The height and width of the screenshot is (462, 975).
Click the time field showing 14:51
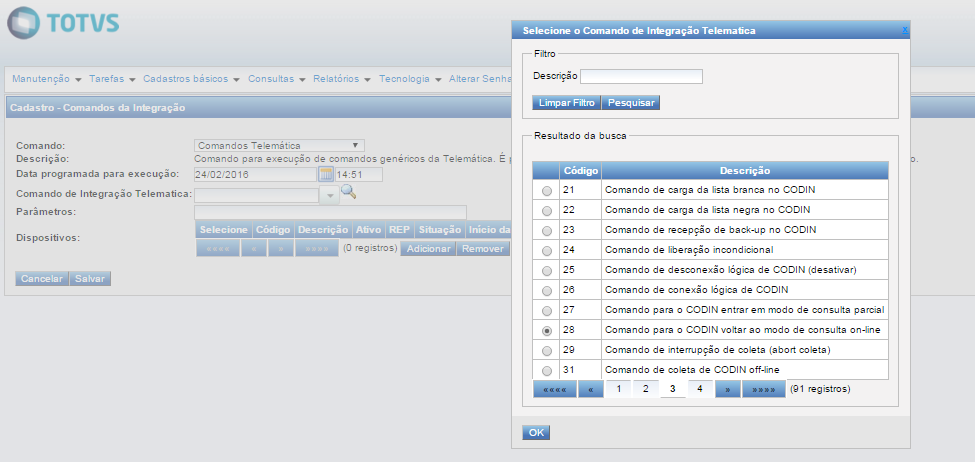pos(359,175)
